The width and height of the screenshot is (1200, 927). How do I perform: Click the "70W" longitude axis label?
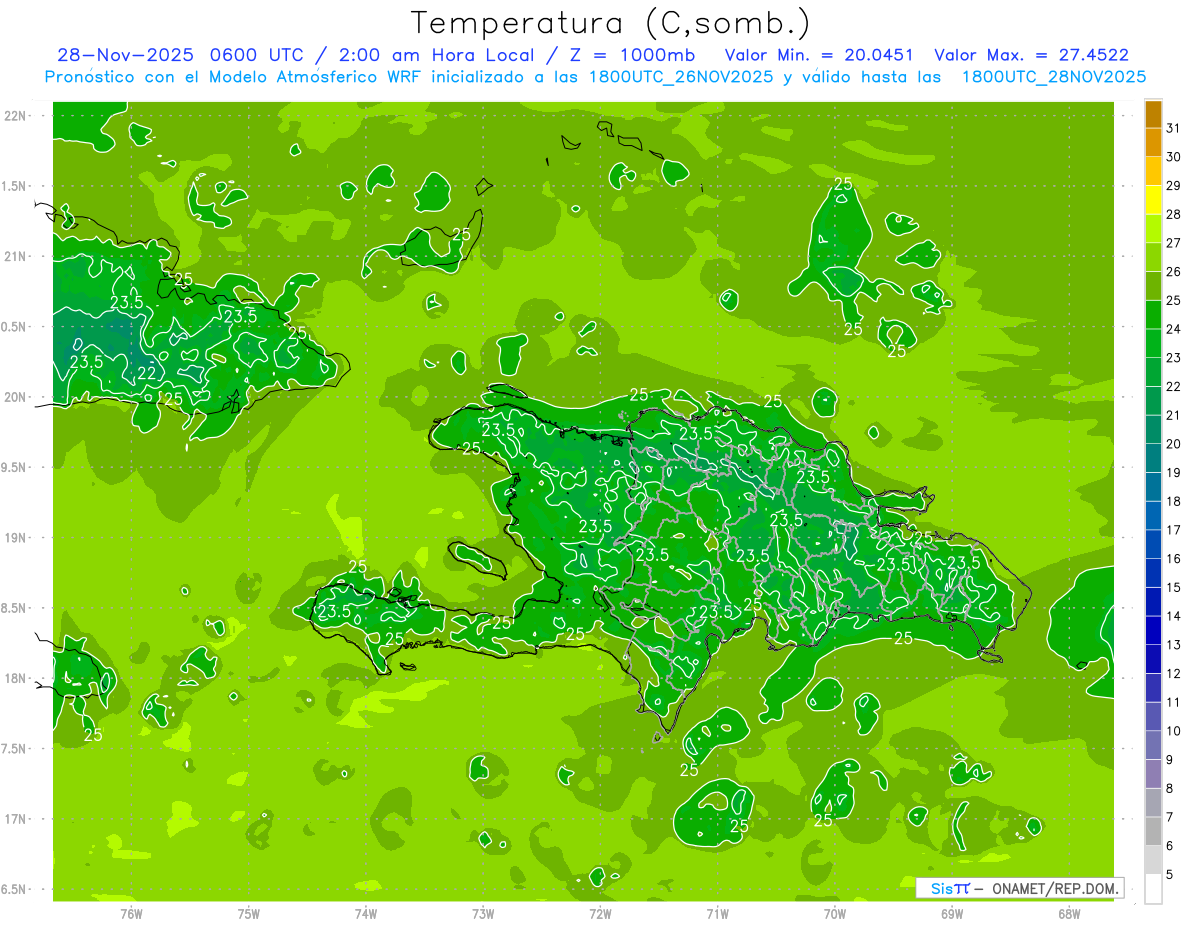[x=835, y=913]
